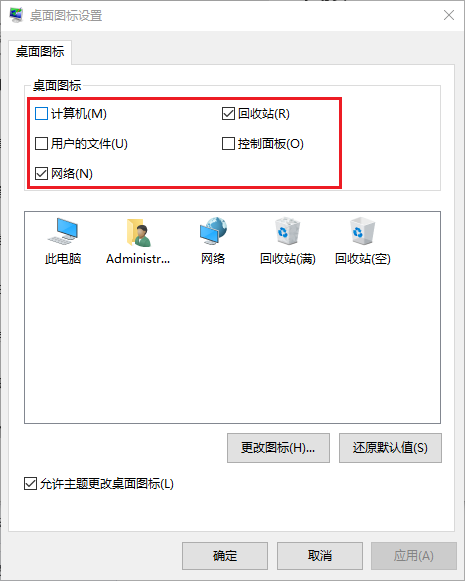The image size is (465, 581).
Task: Confirm with the 确定 button
Action: [x=225, y=556]
